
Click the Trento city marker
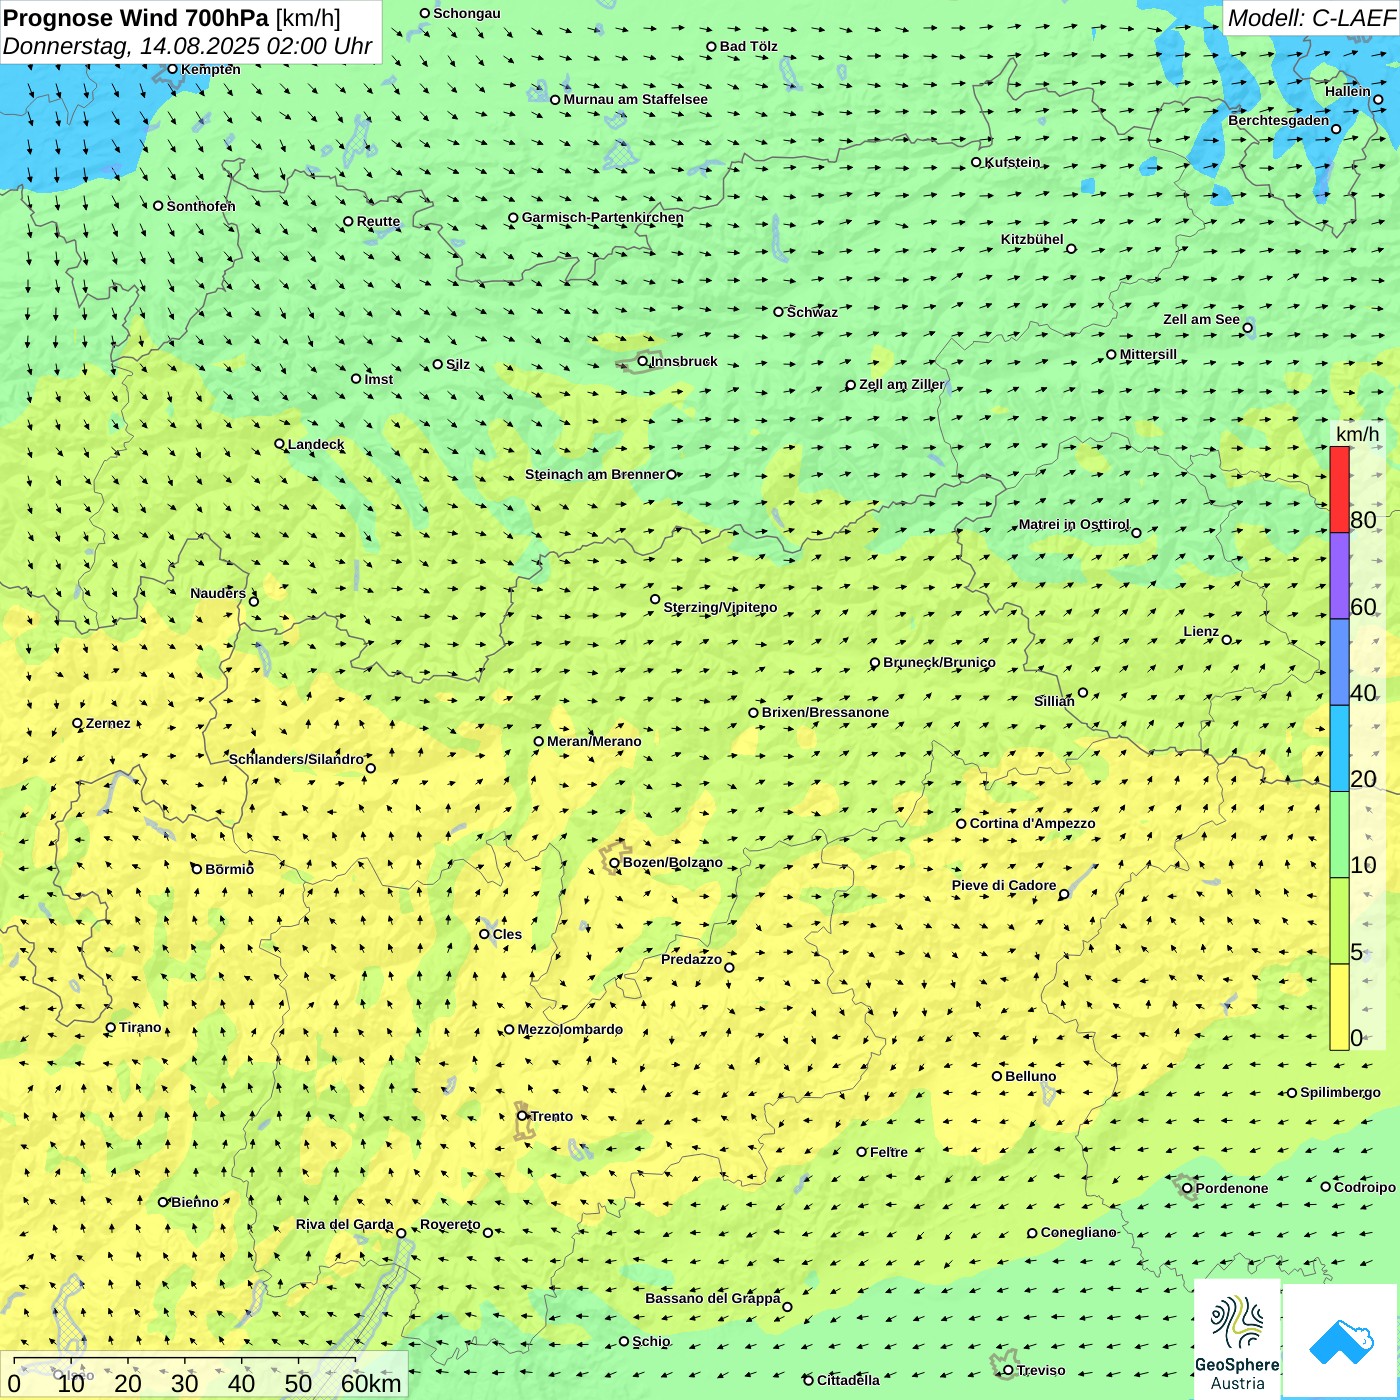522,1116
